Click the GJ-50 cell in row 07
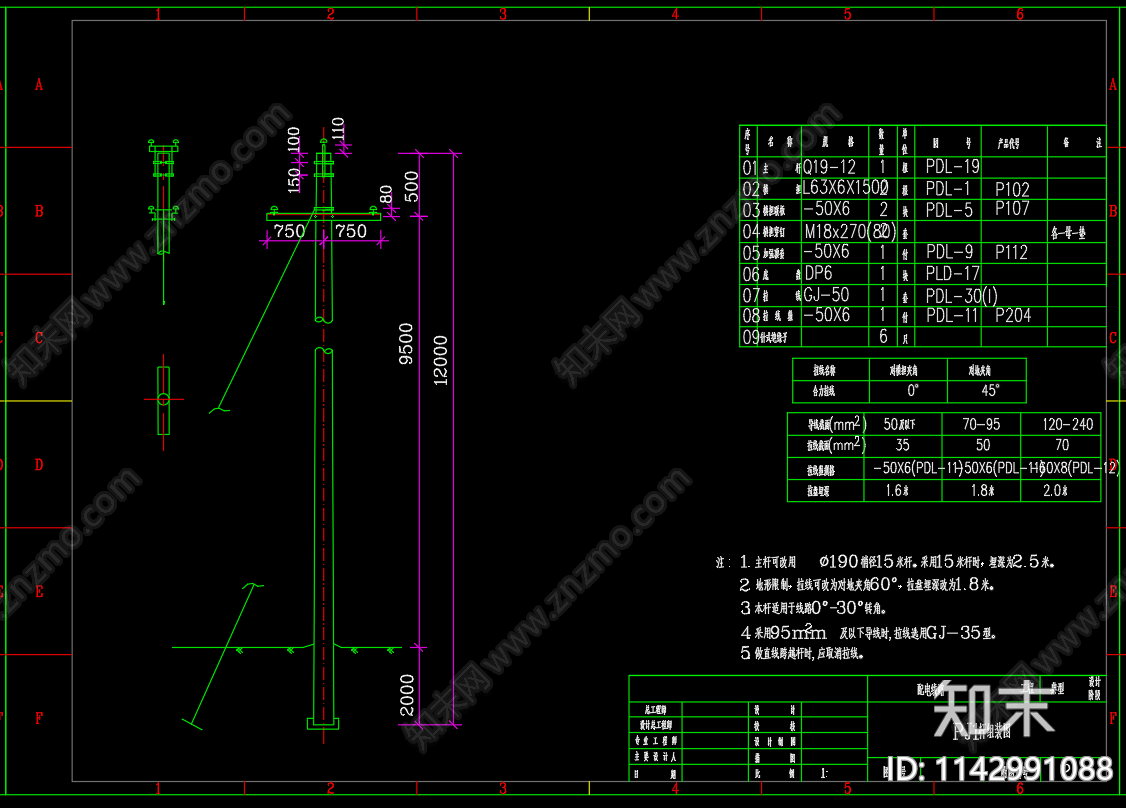 pyautogui.click(x=826, y=295)
